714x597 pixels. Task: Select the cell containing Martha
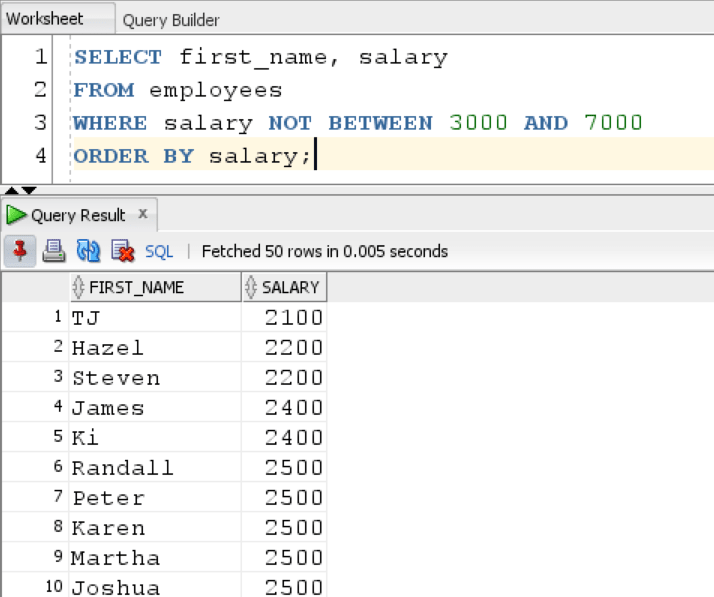coord(155,558)
